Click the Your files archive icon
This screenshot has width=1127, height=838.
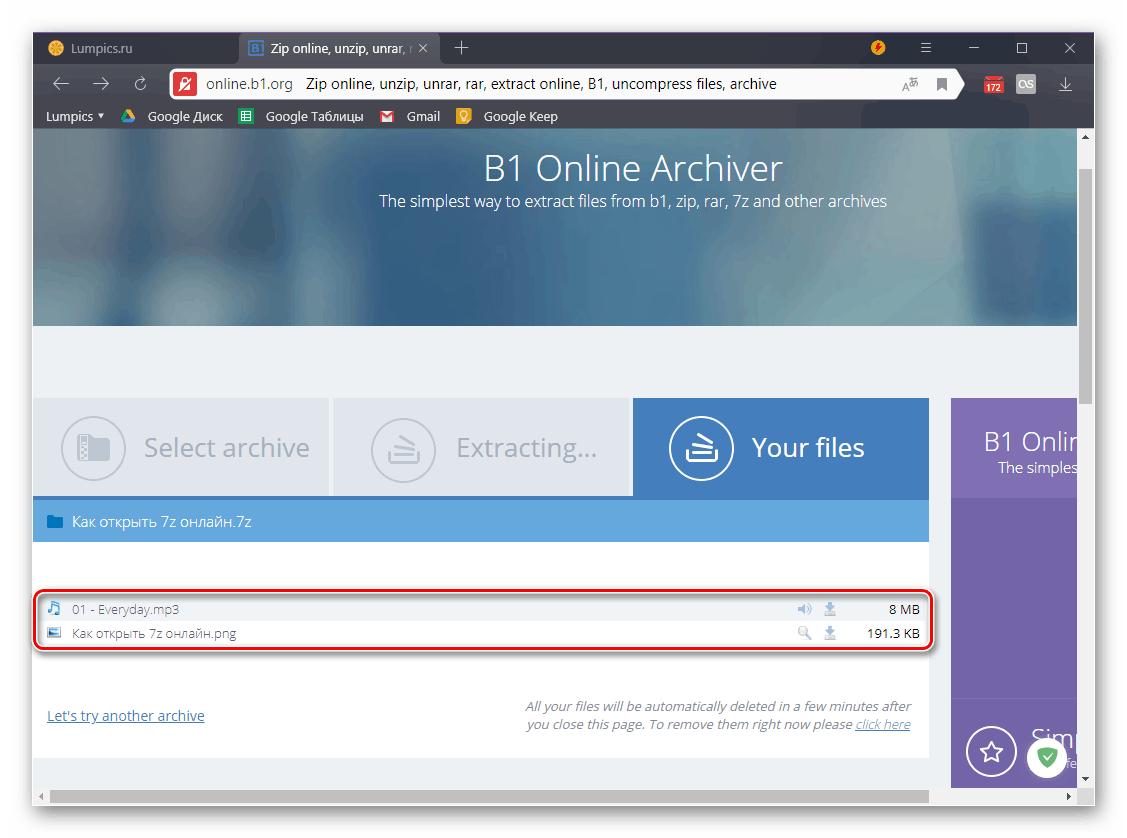(701, 448)
